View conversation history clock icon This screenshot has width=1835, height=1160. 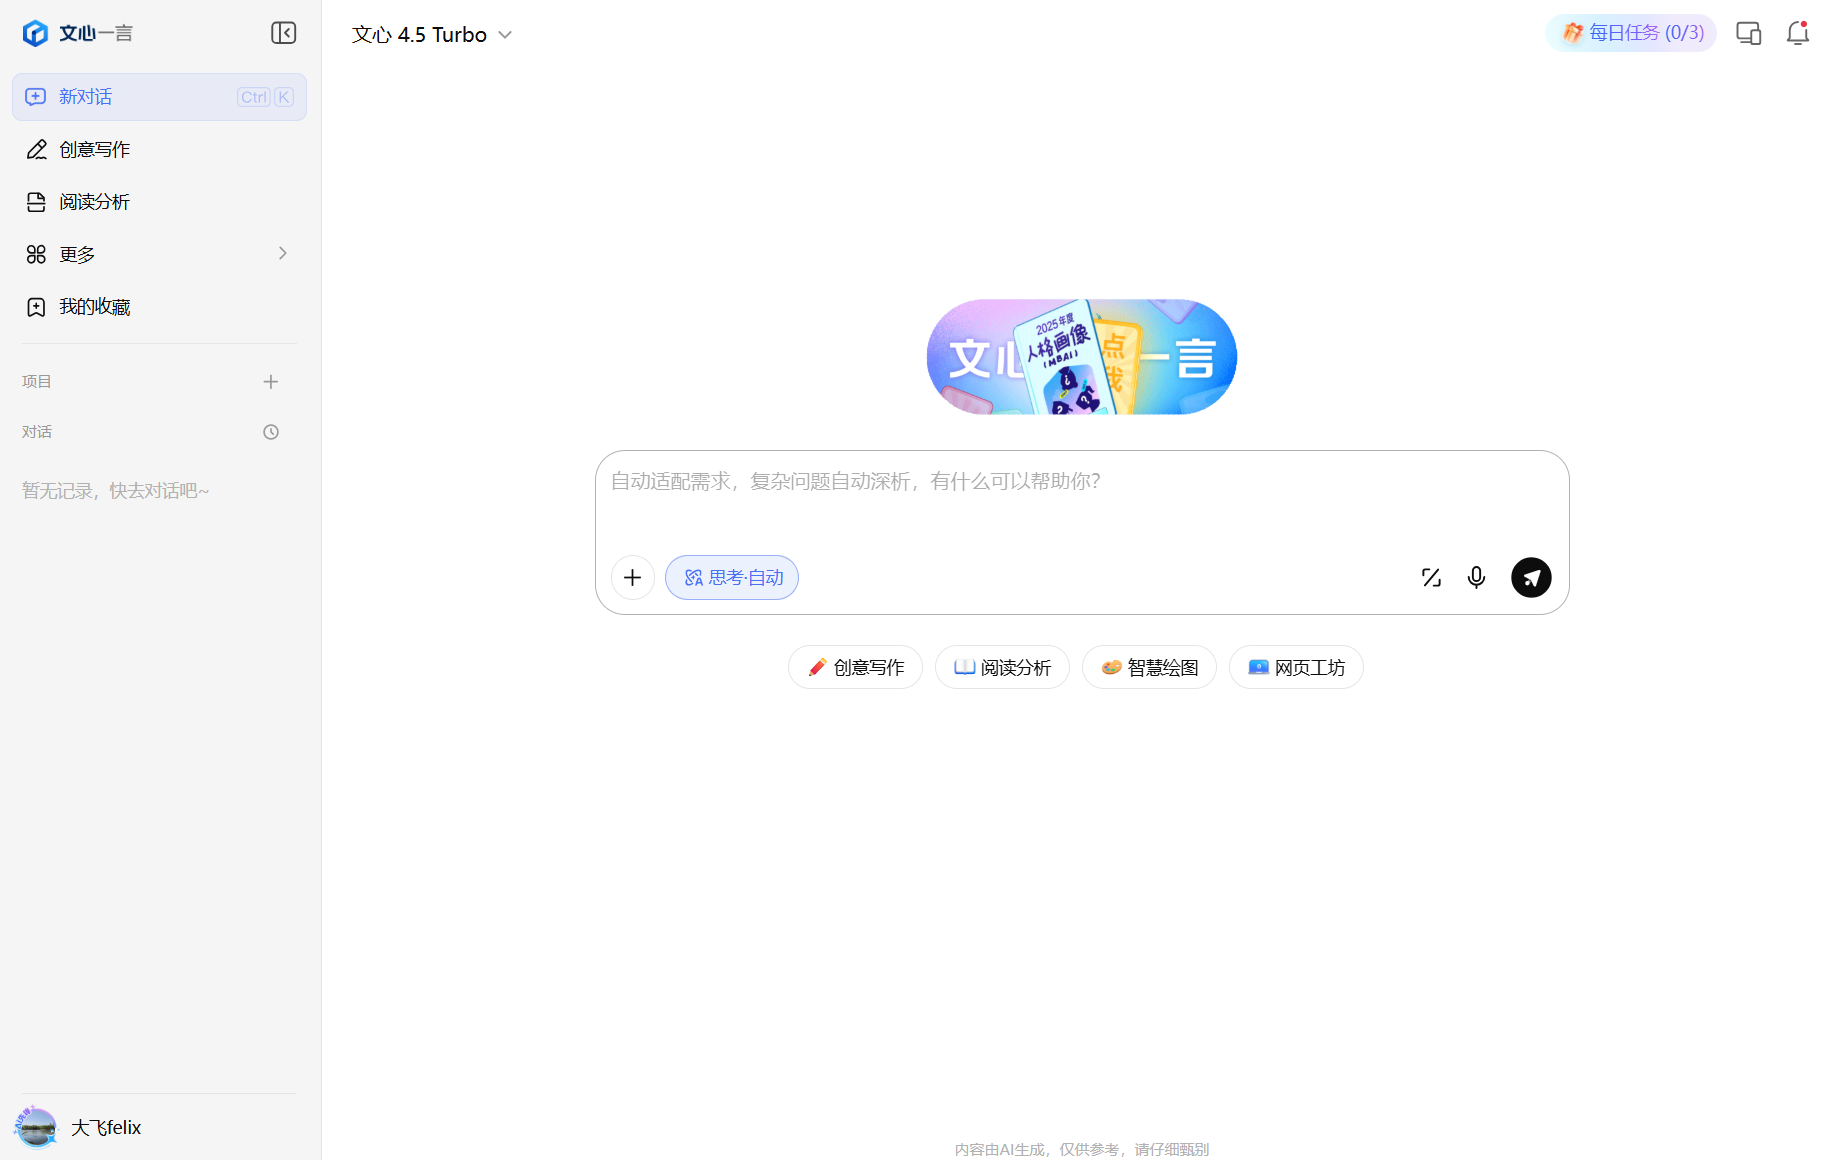271,432
